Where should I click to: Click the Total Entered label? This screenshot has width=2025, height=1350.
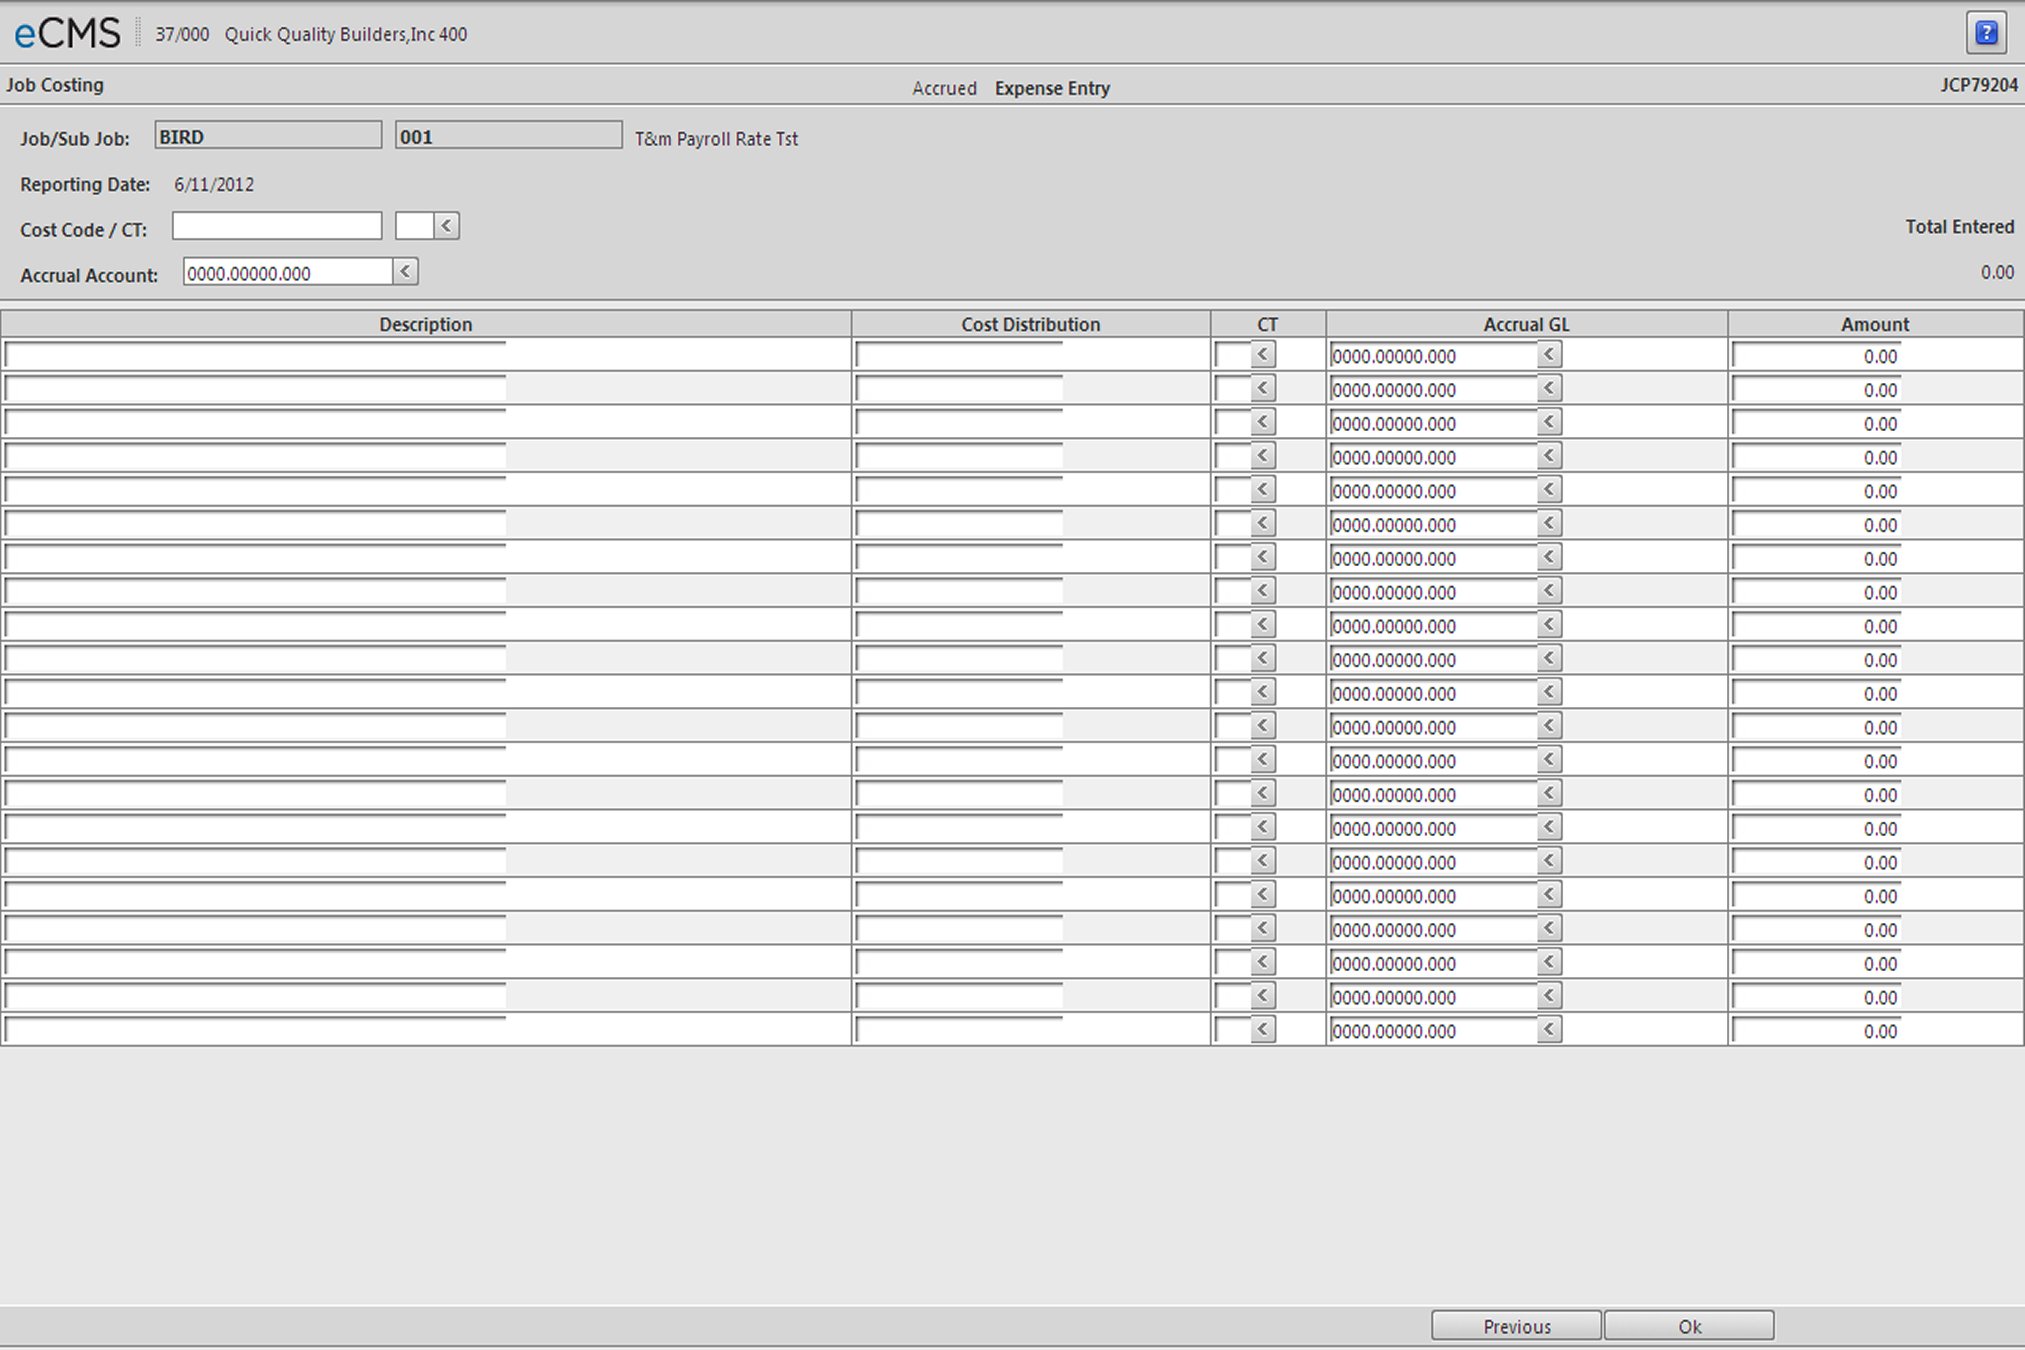click(x=1959, y=227)
